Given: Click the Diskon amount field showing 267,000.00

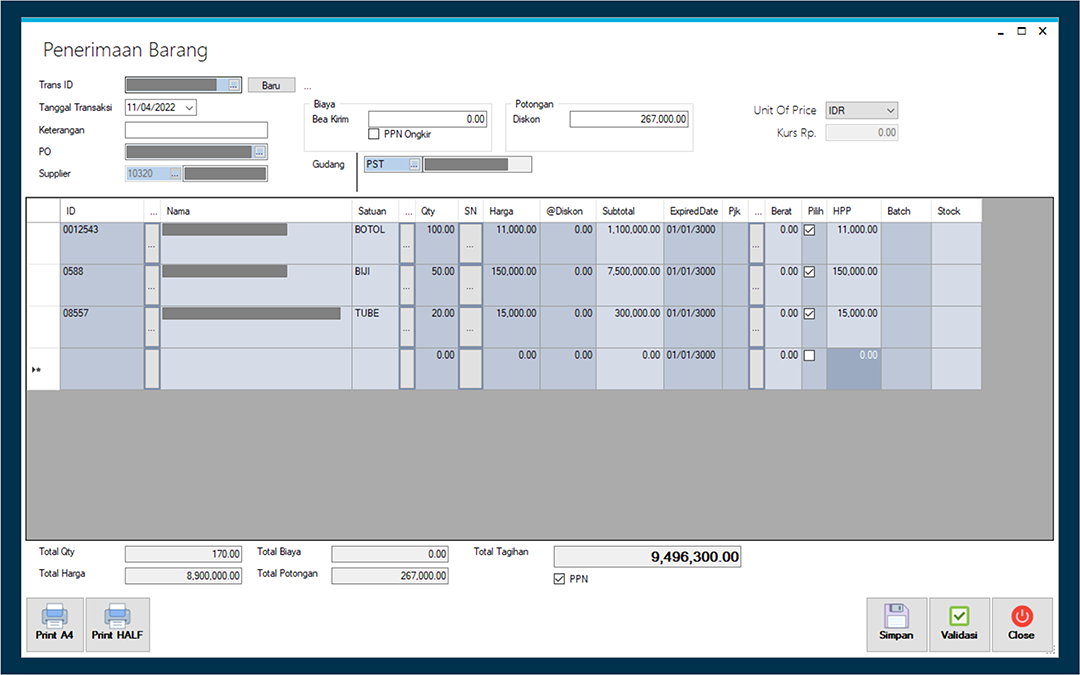Looking at the screenshot, I should click(x=629, y=119).
